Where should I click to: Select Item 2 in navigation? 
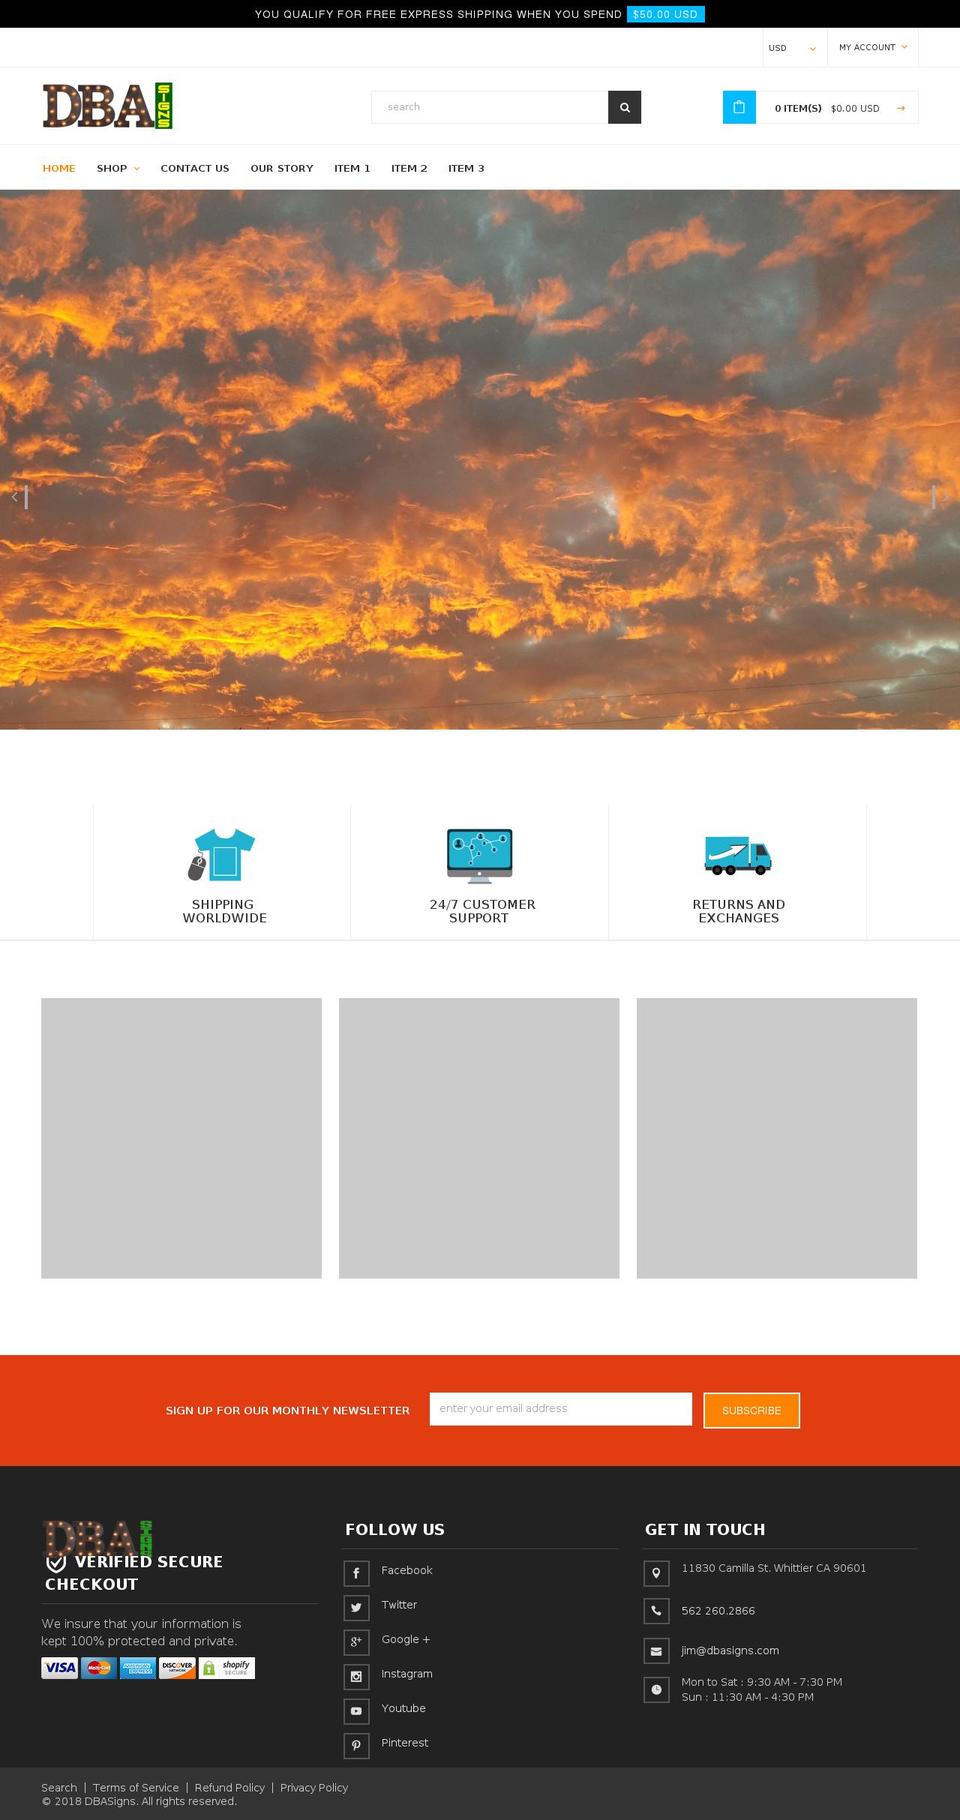(x=409, y=168)
